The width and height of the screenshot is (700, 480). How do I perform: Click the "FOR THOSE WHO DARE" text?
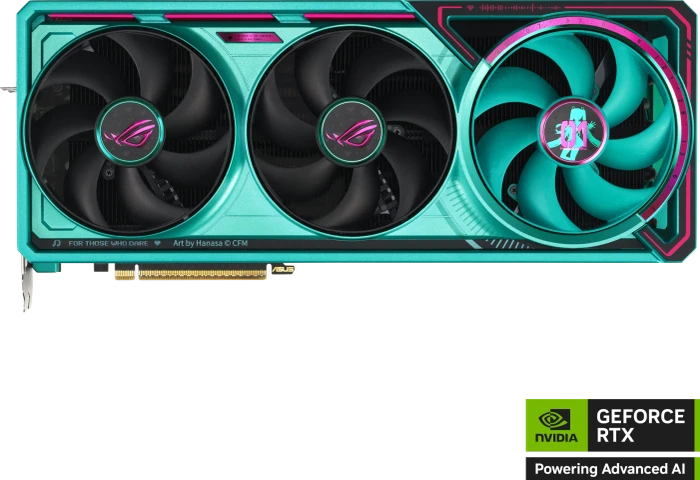108,243
